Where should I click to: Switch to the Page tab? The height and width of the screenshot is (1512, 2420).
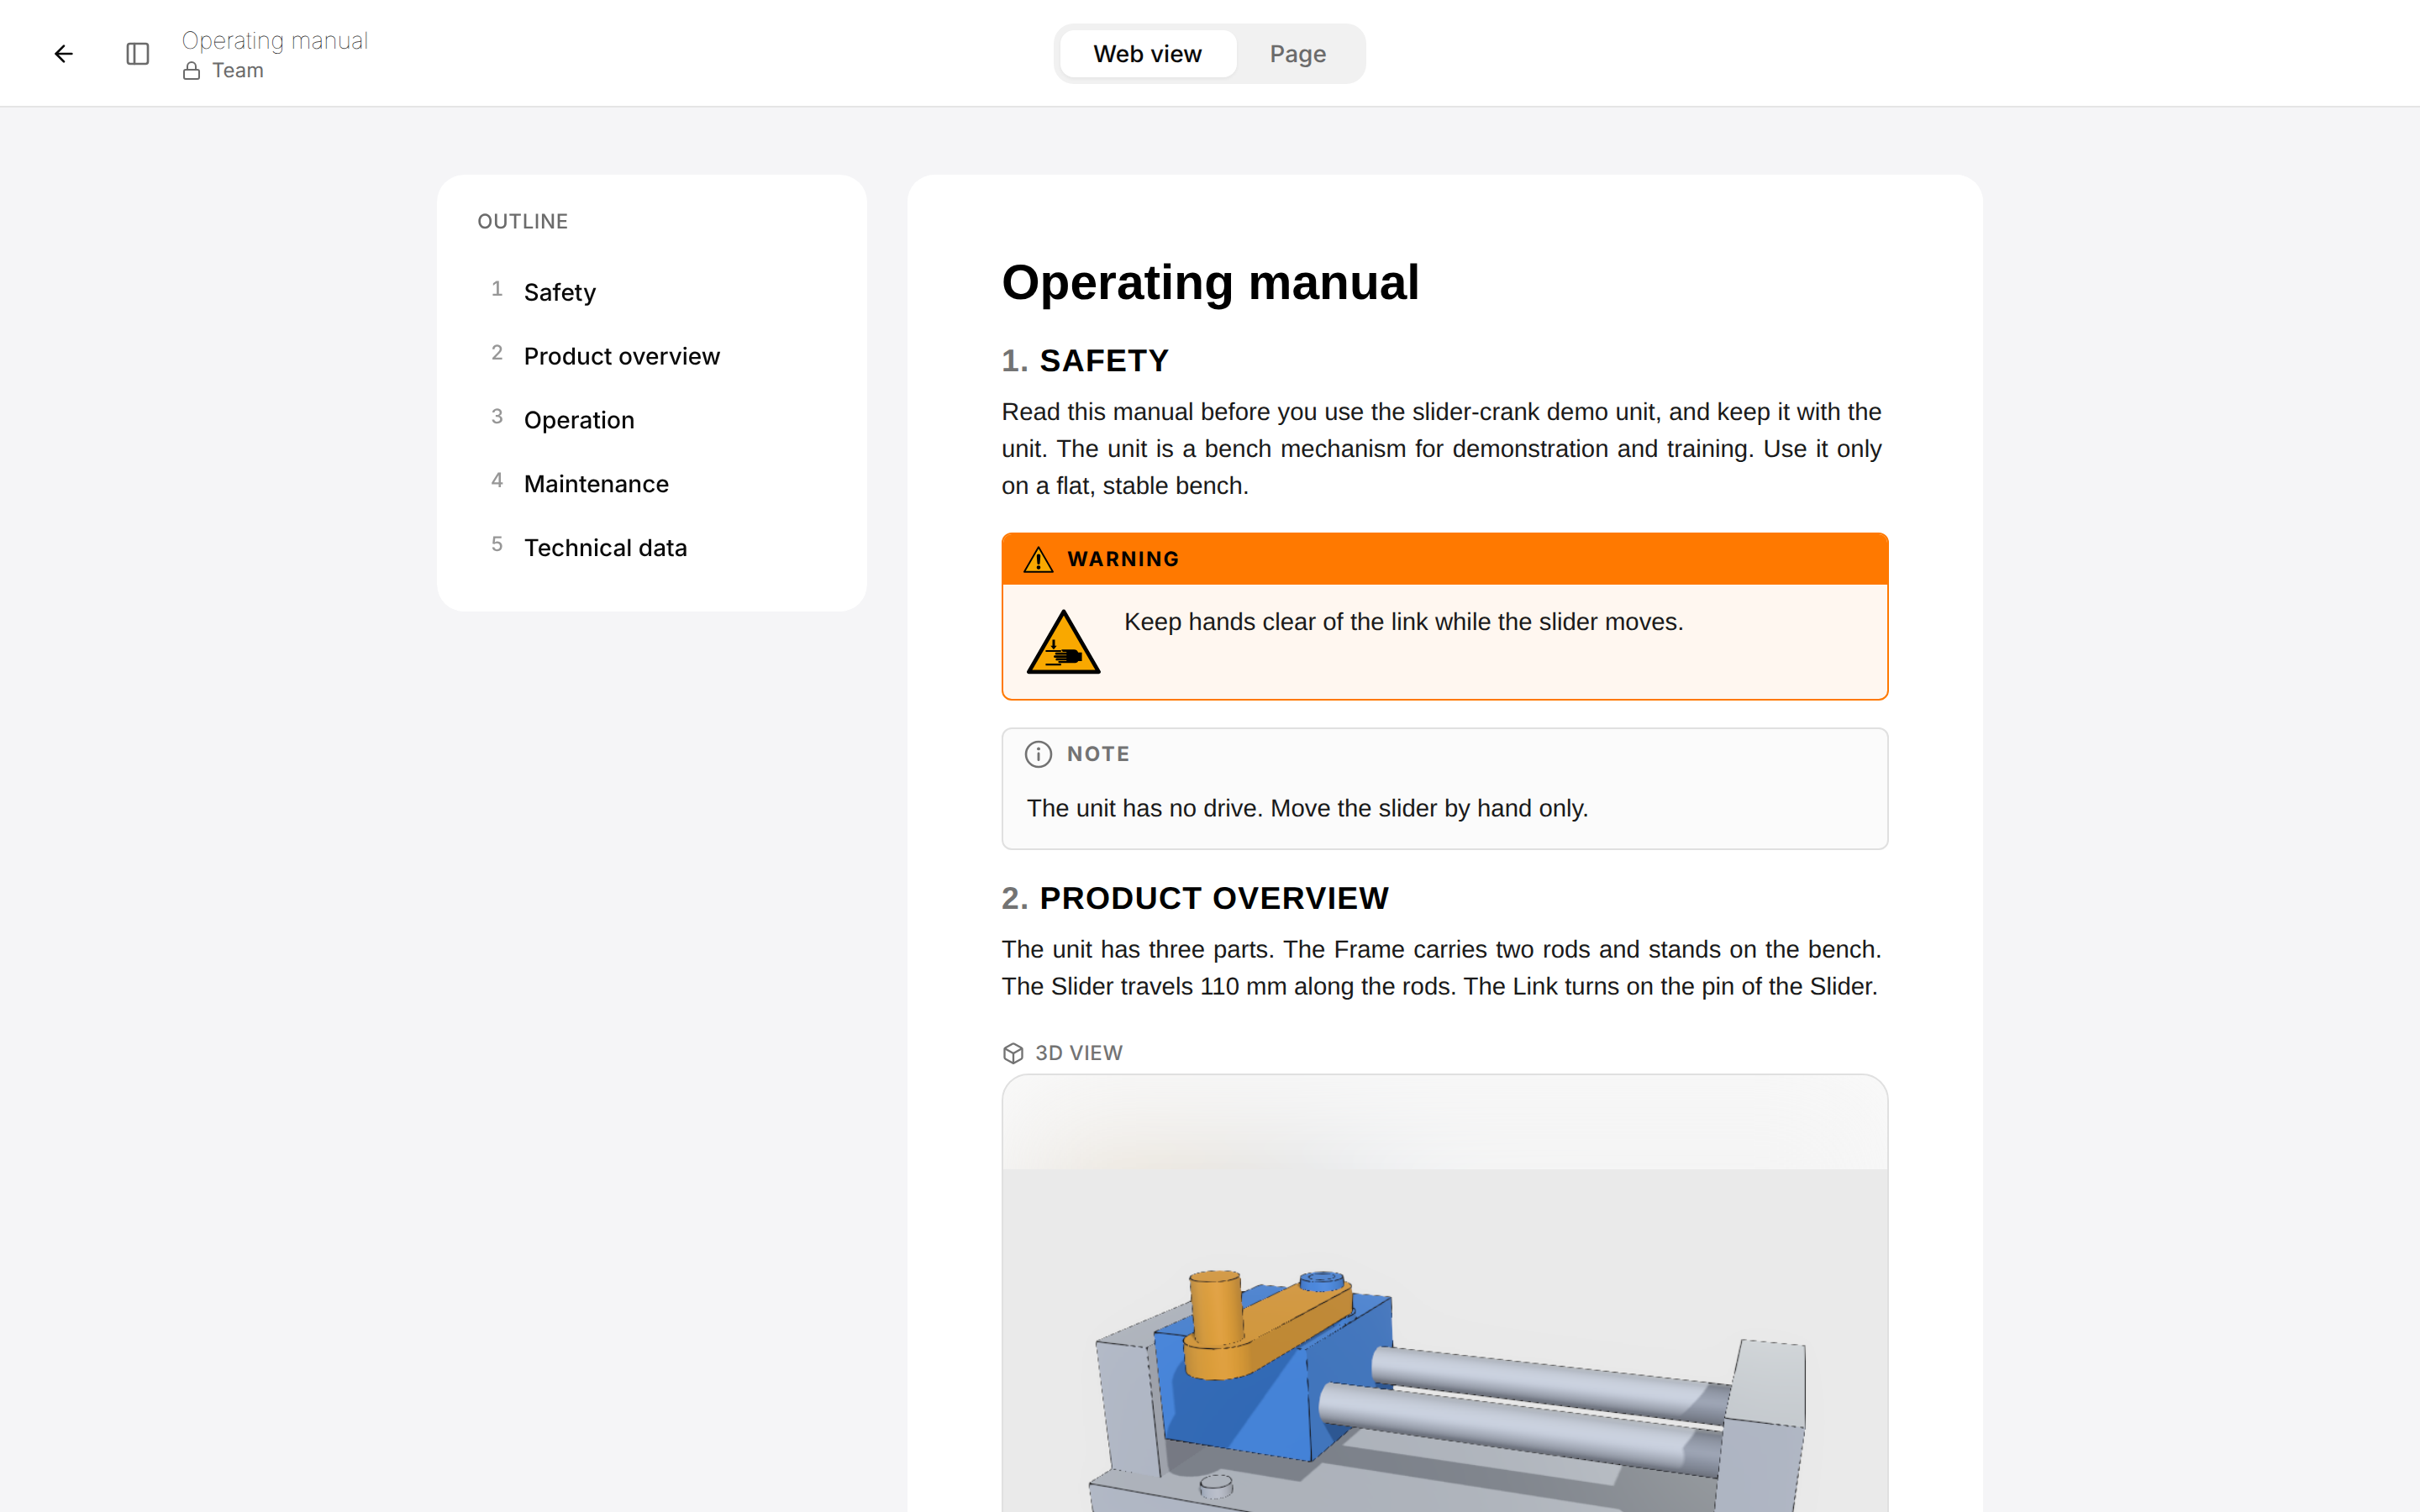coord(1297,54)
